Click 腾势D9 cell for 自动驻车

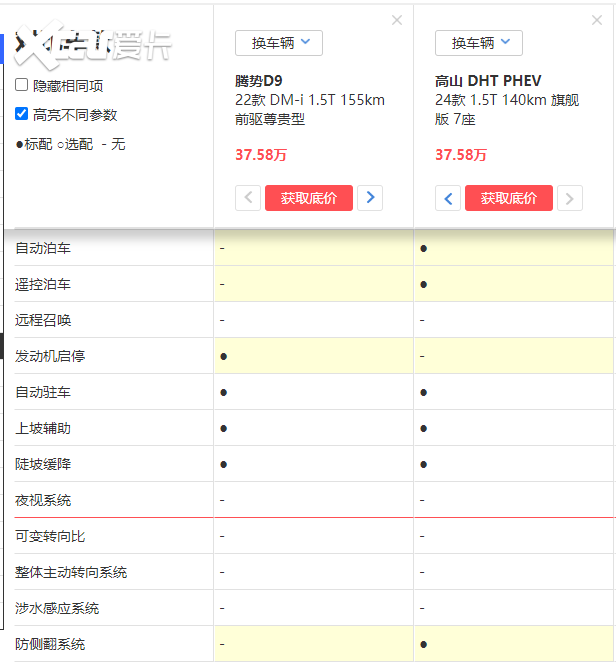point(314,392)
